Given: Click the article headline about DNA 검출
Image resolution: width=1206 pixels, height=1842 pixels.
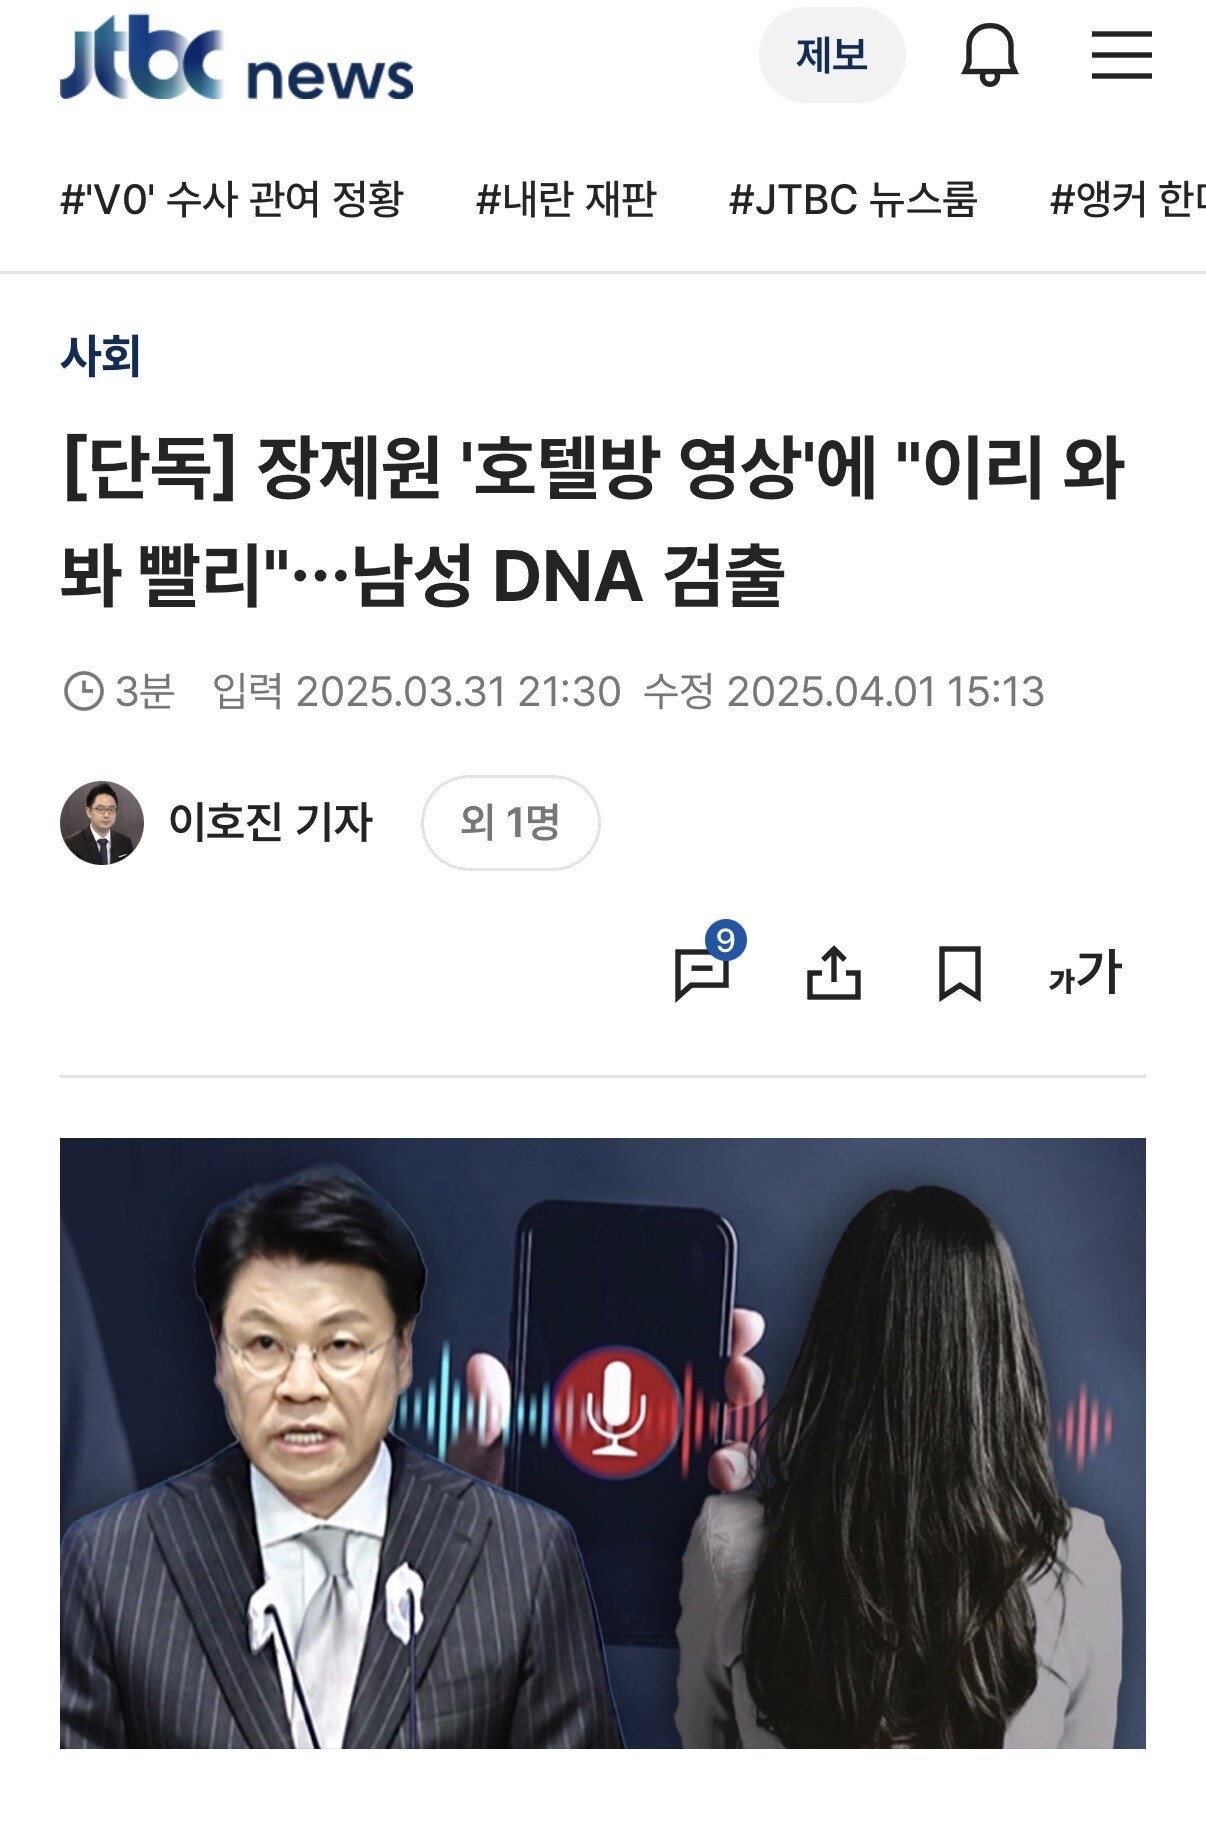Looking at the screenshot, I should click(x=593, y=521).
